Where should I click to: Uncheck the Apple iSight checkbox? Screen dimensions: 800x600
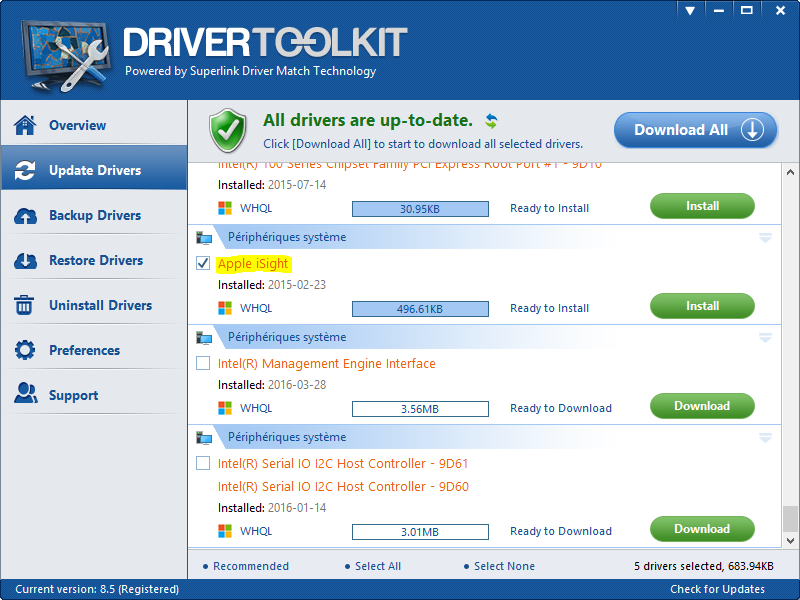[204, 264]
